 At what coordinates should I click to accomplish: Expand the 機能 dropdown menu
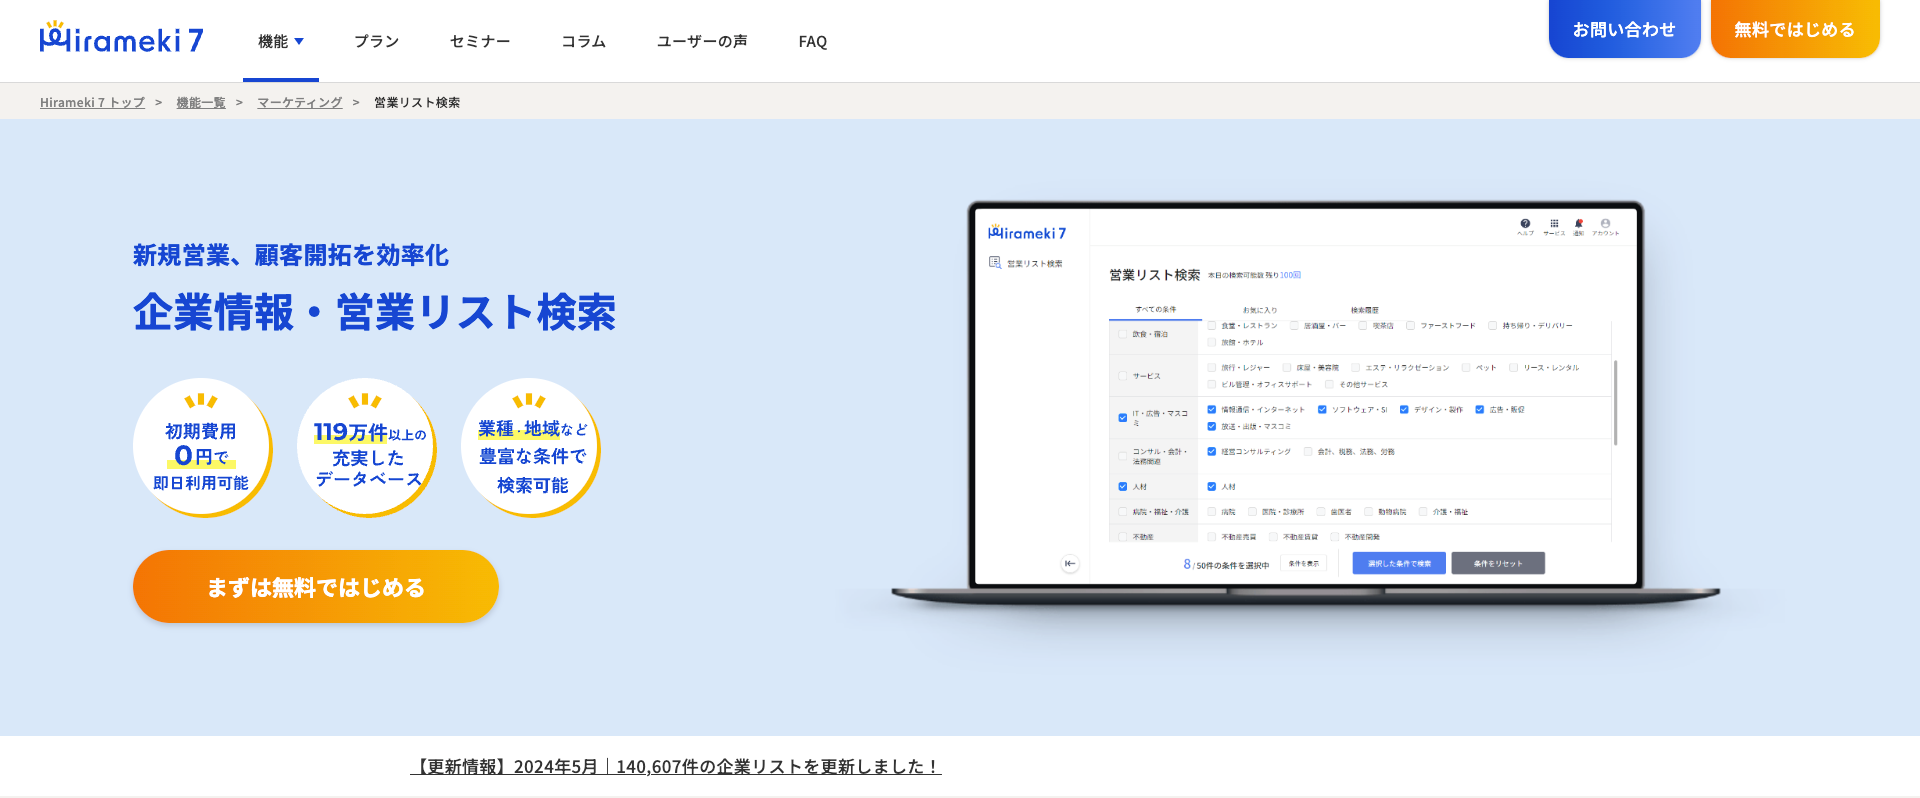click(280, 41)
